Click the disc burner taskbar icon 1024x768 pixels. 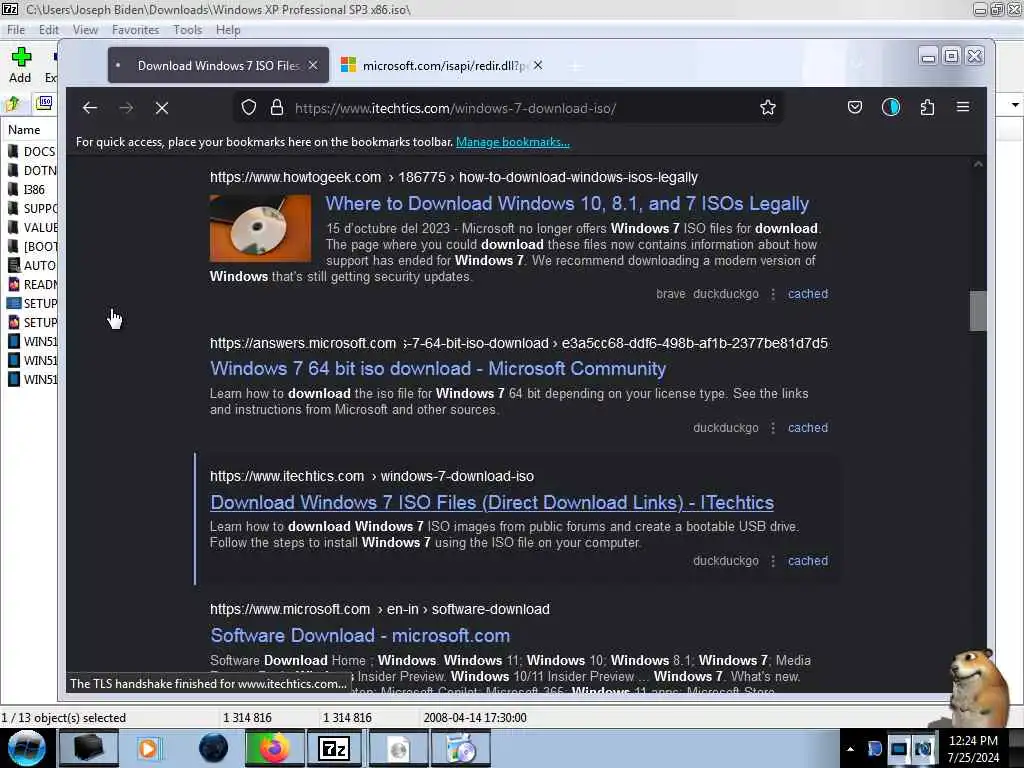(460, 748)
